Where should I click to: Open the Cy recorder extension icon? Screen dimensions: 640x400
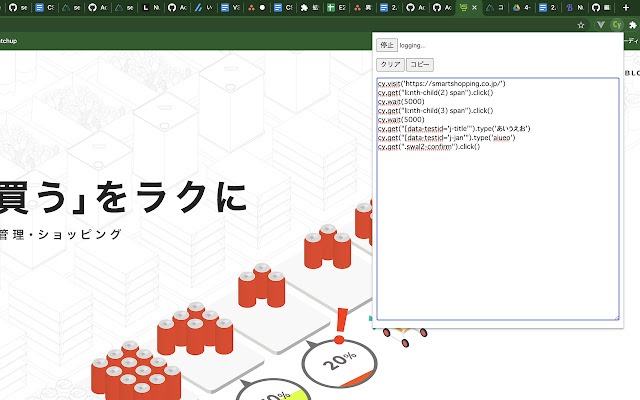coord(616,25)
